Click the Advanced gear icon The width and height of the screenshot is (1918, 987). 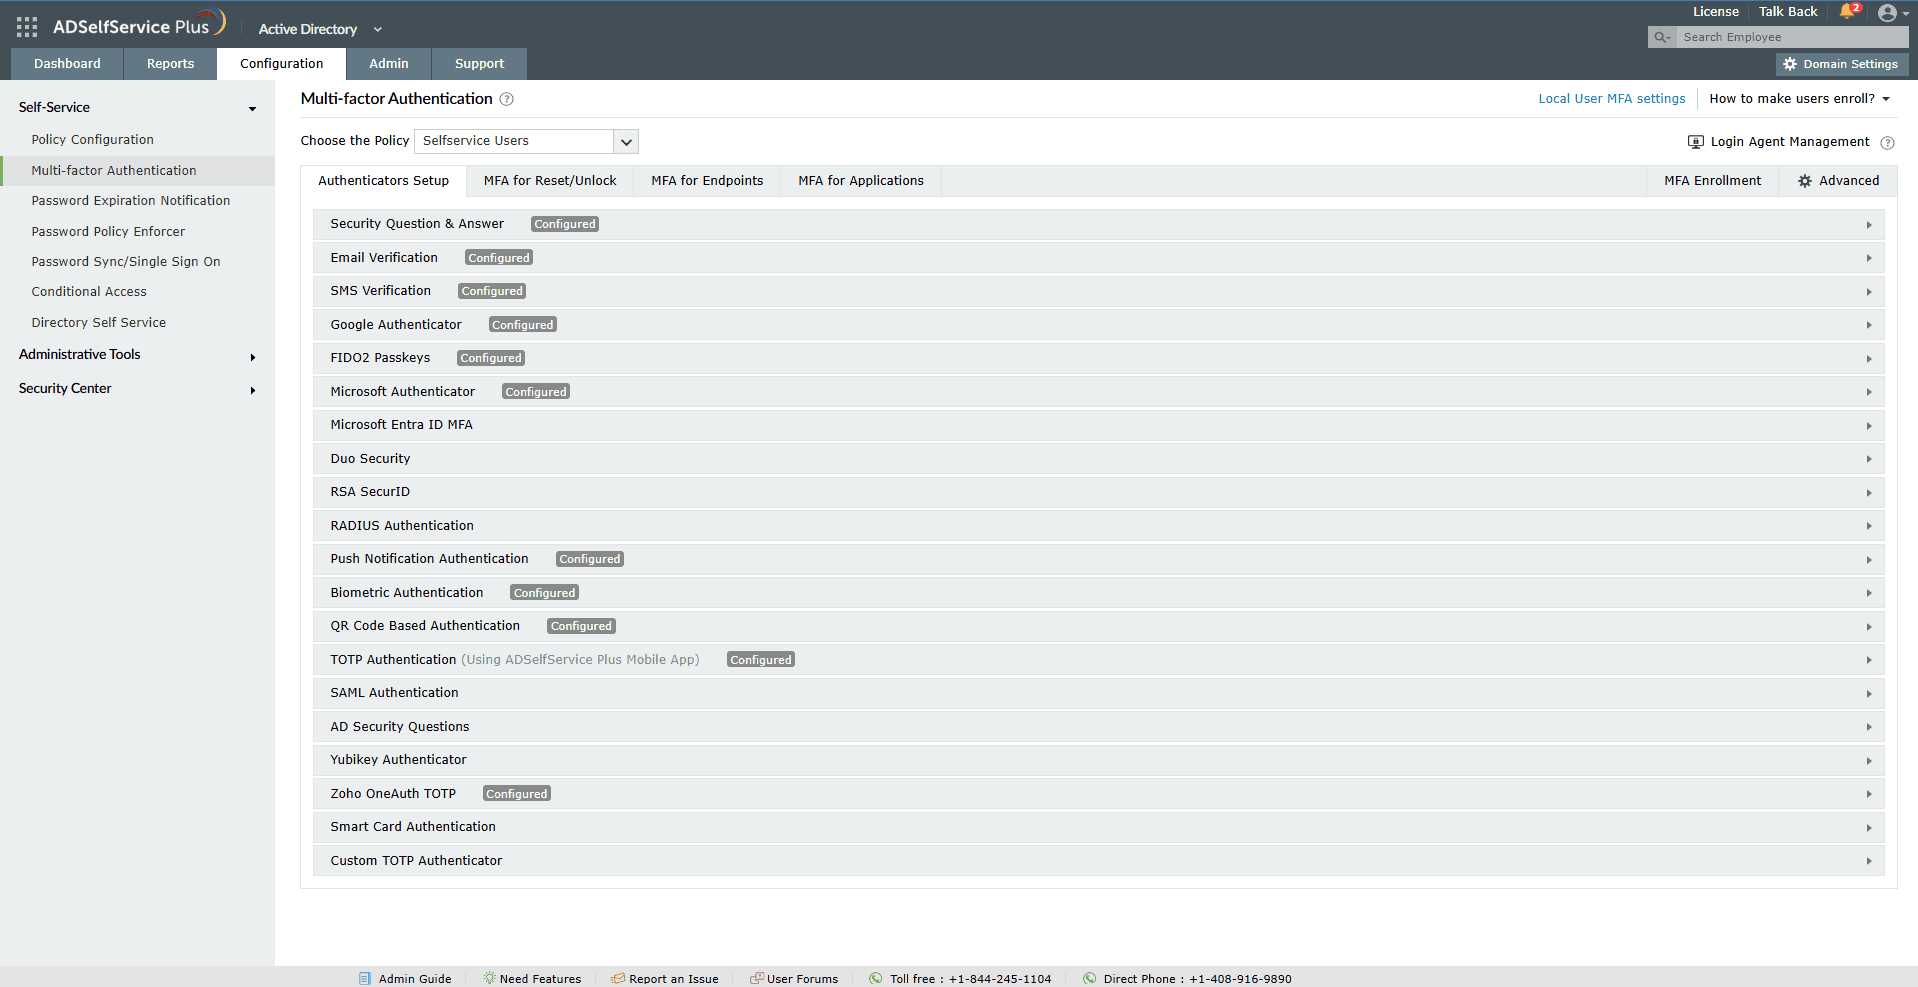pos(1805,181)
